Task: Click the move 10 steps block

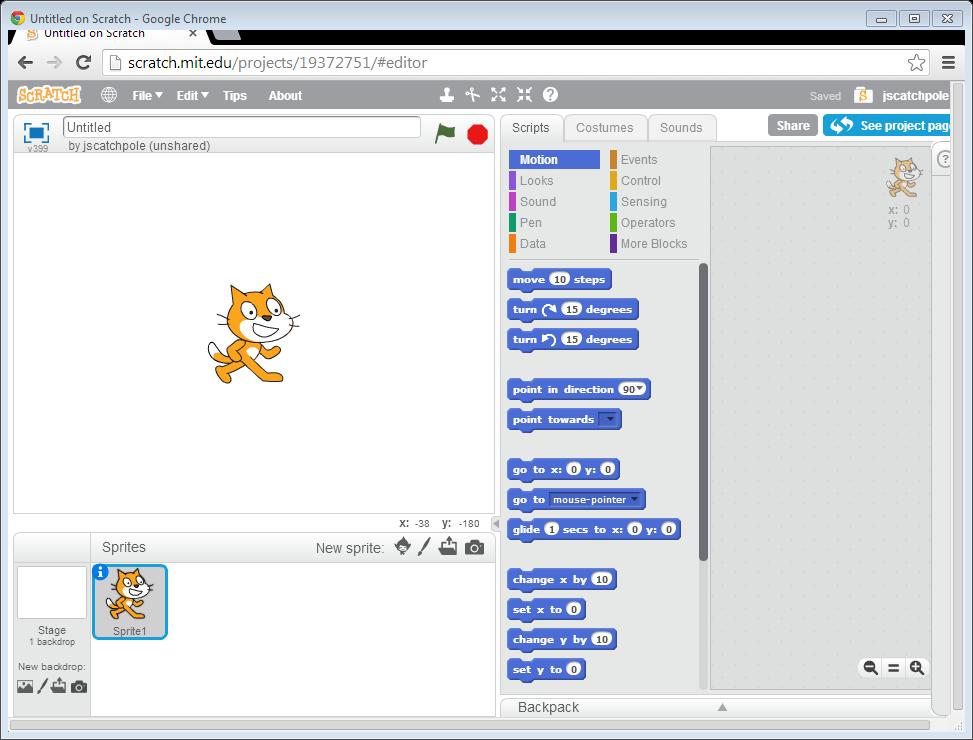Action: (559, 280)
